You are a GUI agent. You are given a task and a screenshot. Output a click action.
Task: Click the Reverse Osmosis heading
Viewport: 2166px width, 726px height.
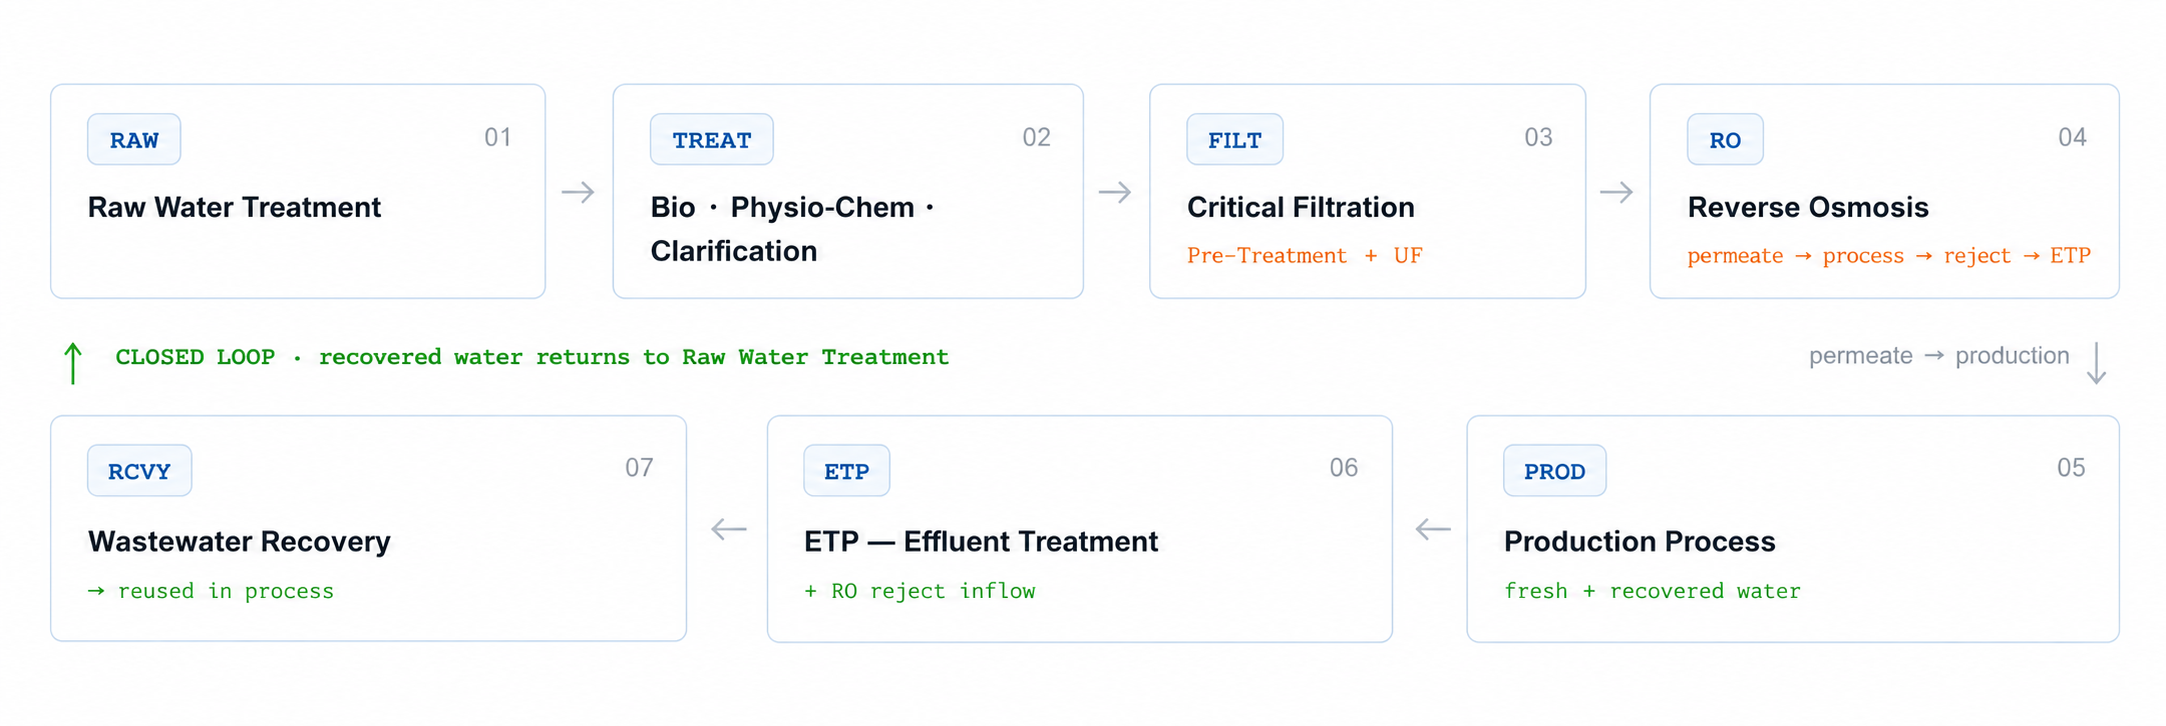point(1808,207)
